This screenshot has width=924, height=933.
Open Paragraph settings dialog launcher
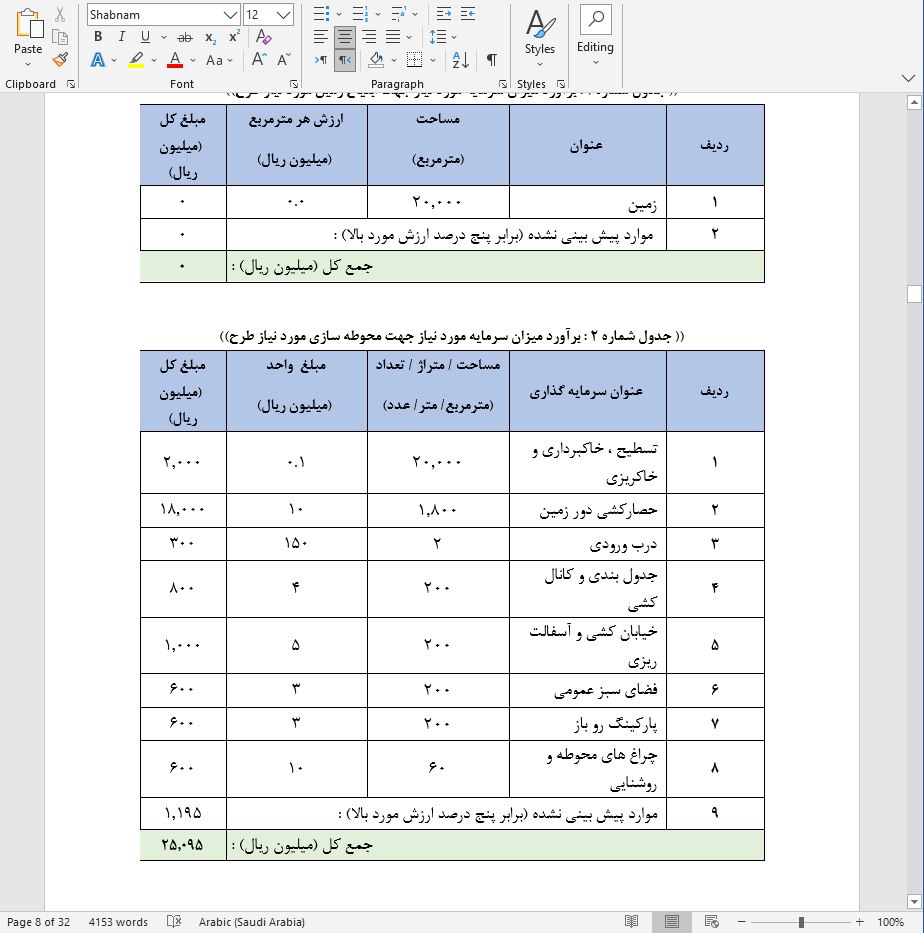(503, 84)
